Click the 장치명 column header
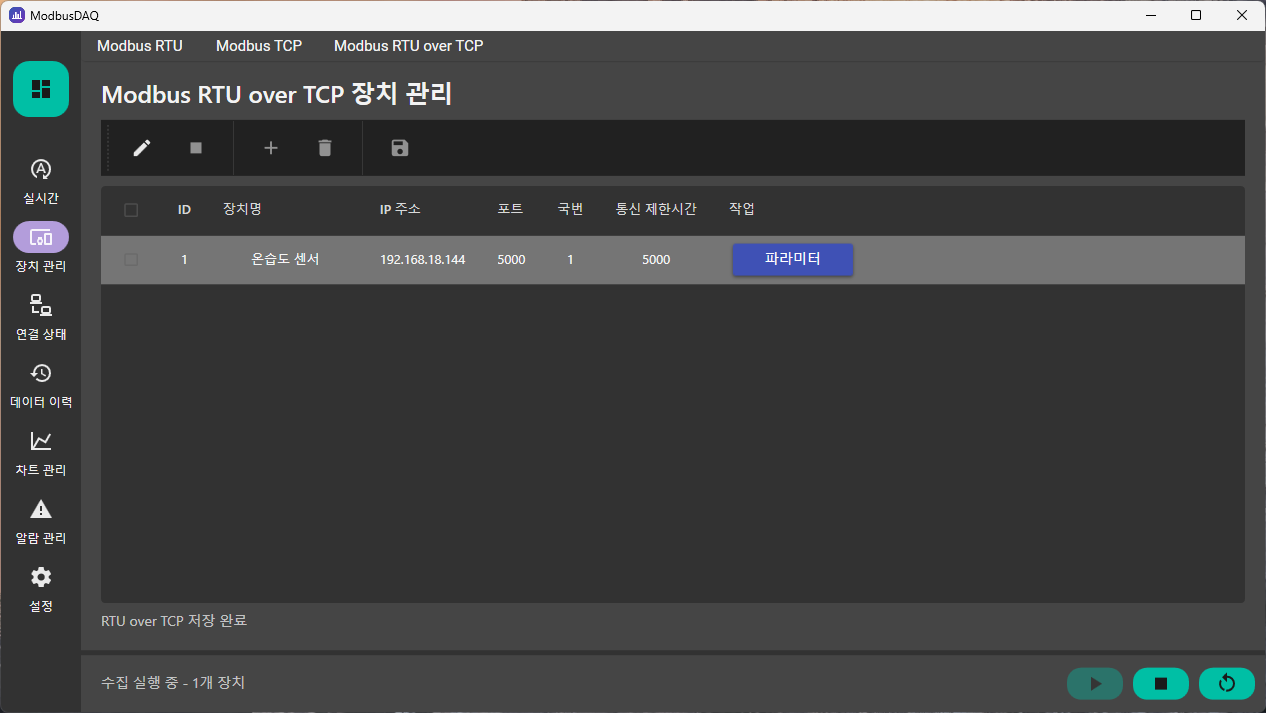 click(x=242, y=209)
